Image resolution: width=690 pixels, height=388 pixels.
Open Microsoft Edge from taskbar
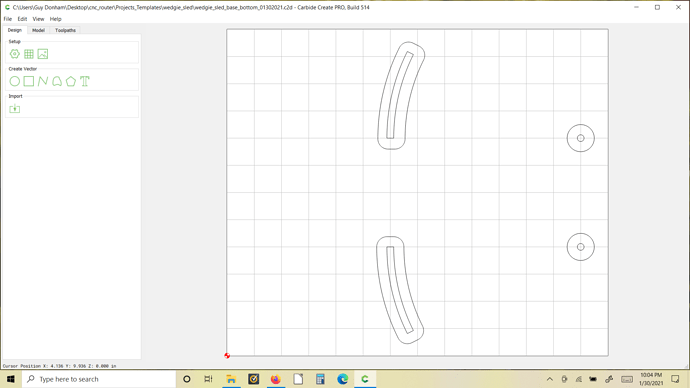click(x=342, y=379)
